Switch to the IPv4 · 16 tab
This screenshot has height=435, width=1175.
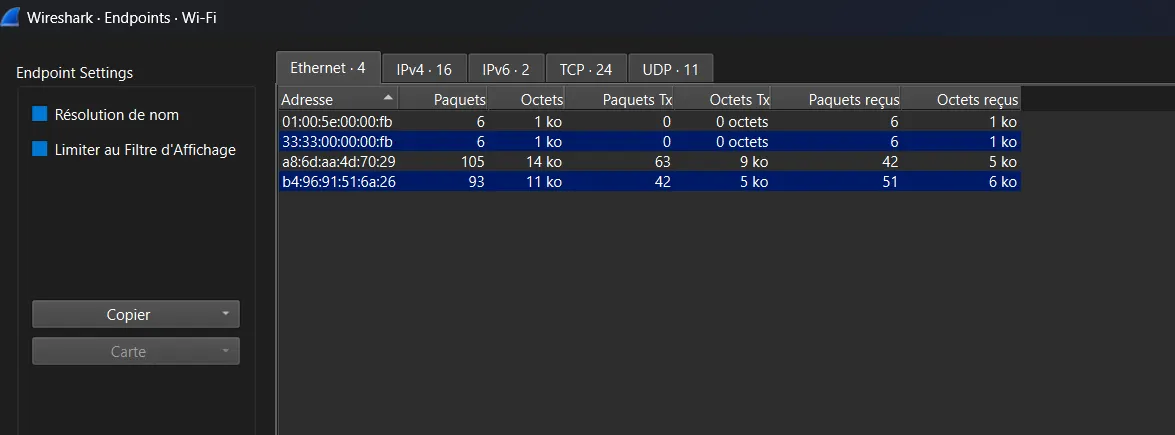424,69
